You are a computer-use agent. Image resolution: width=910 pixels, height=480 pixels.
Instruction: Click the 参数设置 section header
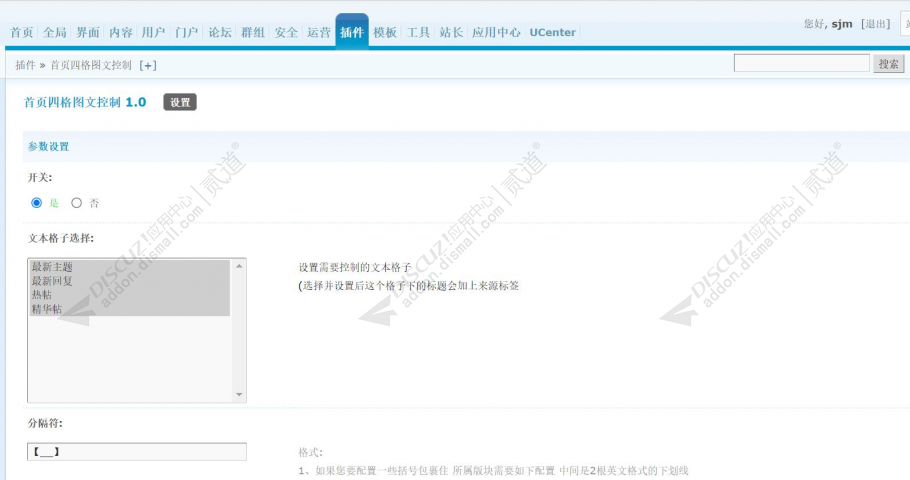coord(49,146)
